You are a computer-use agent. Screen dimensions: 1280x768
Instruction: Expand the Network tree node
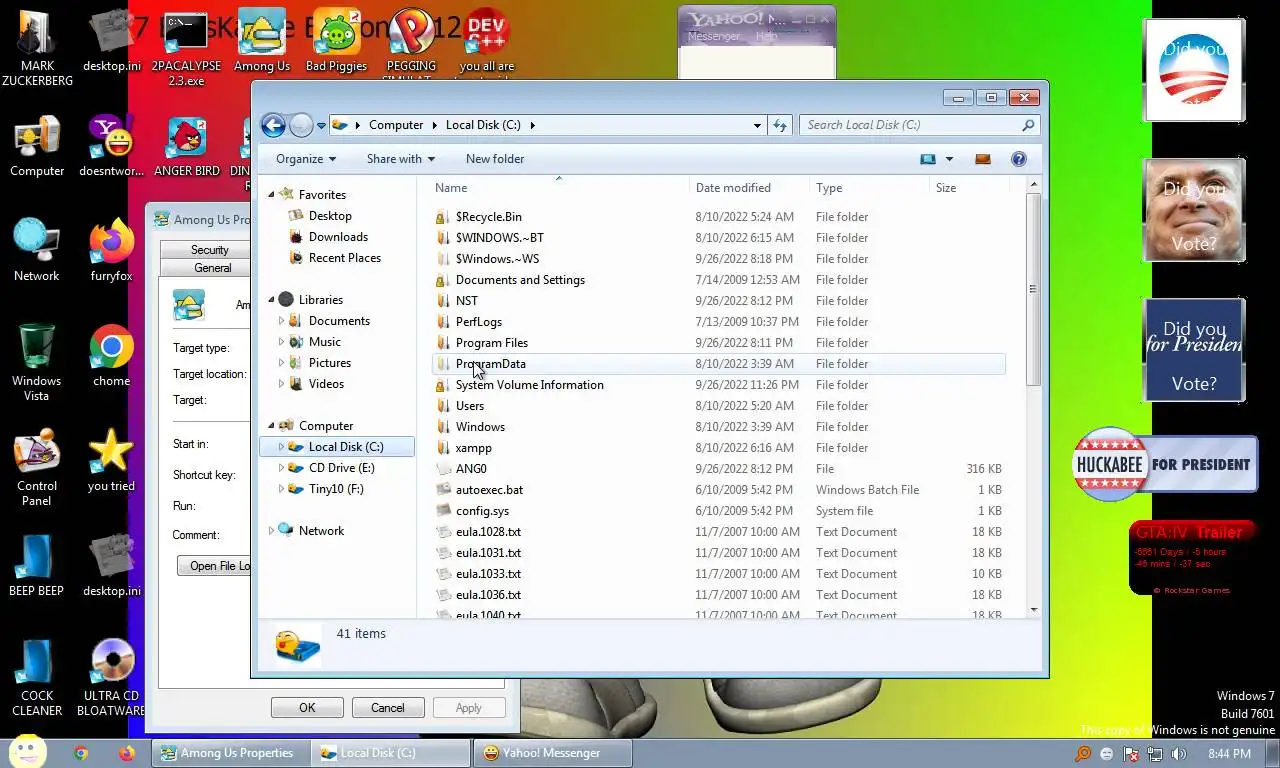click(x=271, y=531)
